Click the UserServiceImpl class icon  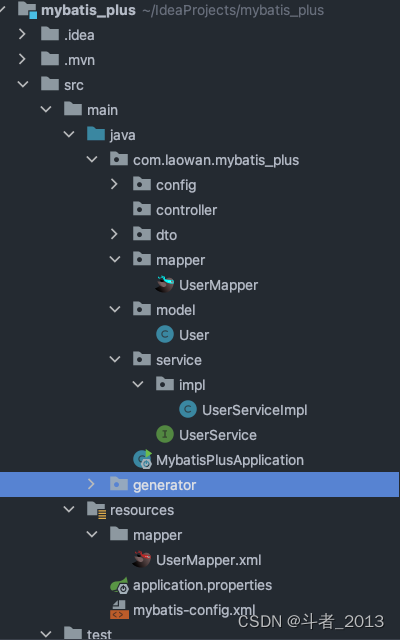[188, 409]
